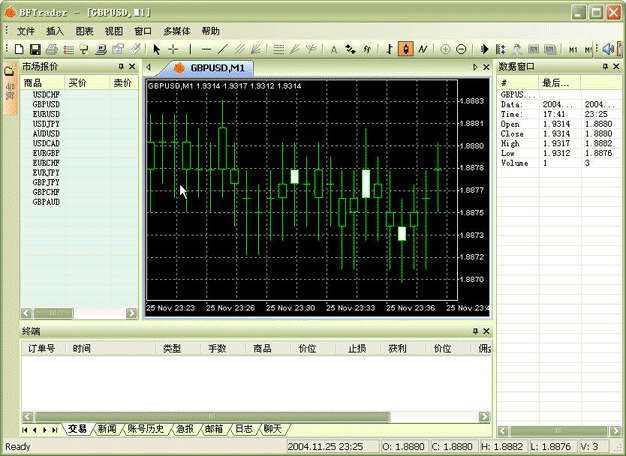Screen dimensions: 626x456
Task: Select the diagonal trendline tool
Action: tap(222, 50)
